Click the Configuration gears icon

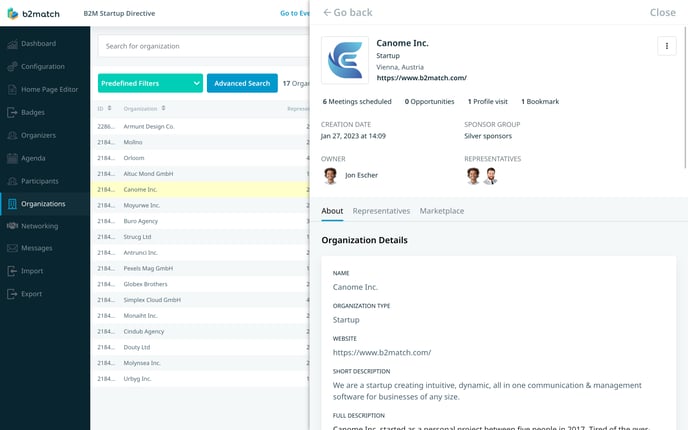(12, 67)
